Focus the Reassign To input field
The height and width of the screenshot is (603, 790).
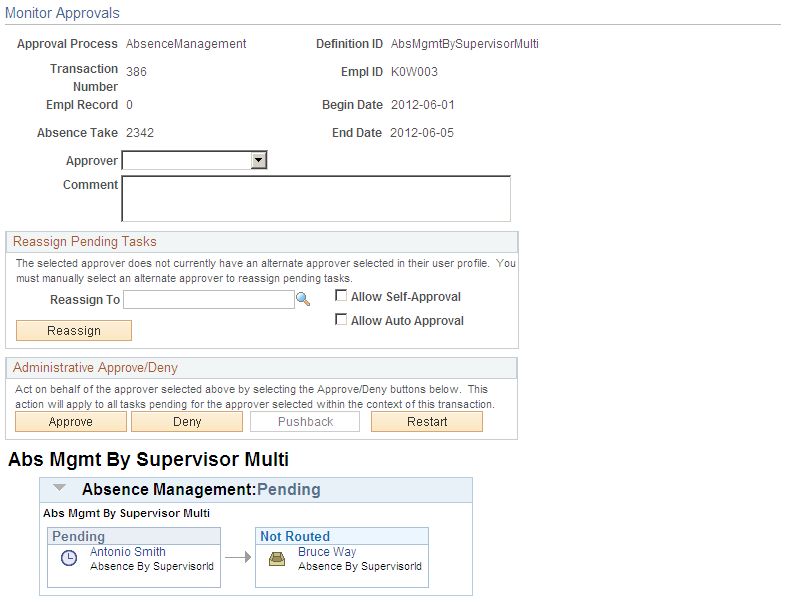(x=209, y=300)
